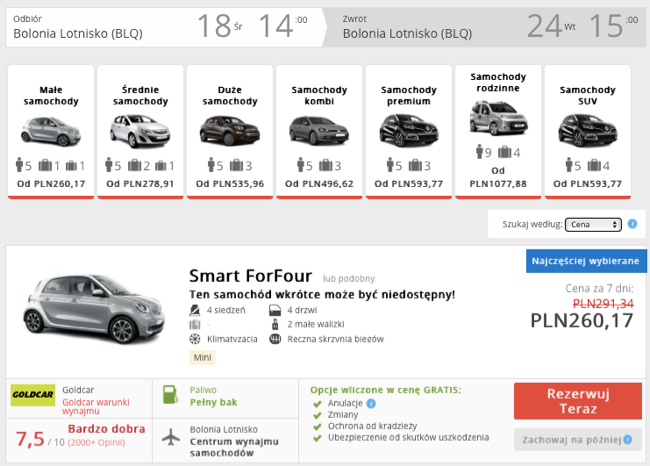The width and height of the screenshot is (650, 466).
Task: Click the manual gearbox icon
Action: coord(275,339)
